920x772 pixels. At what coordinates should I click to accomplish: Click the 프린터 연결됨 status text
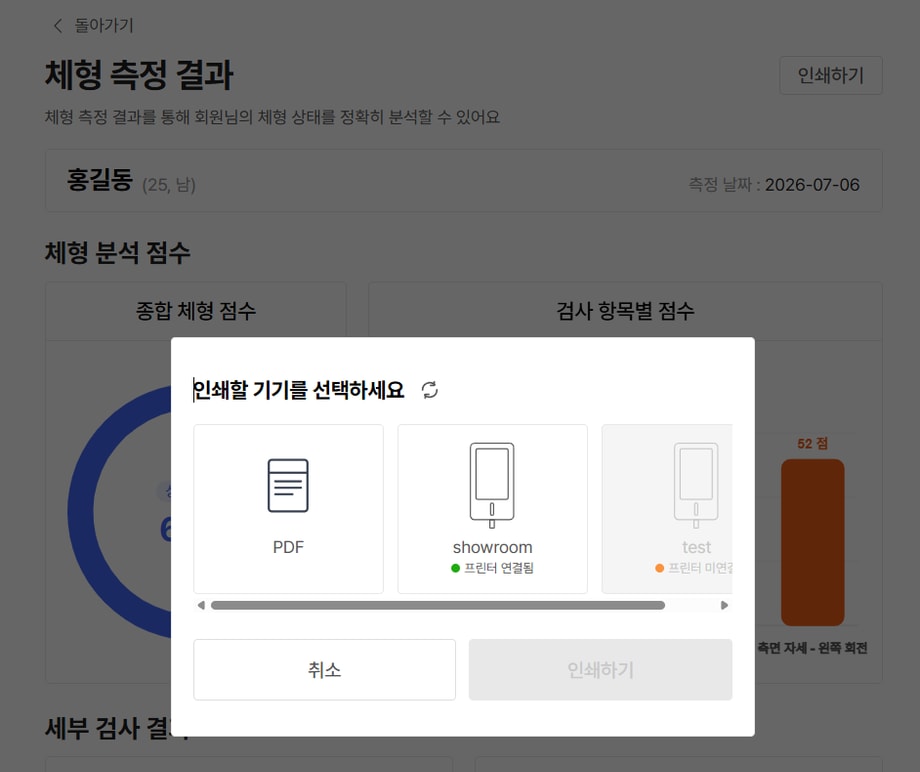point(499,568)
